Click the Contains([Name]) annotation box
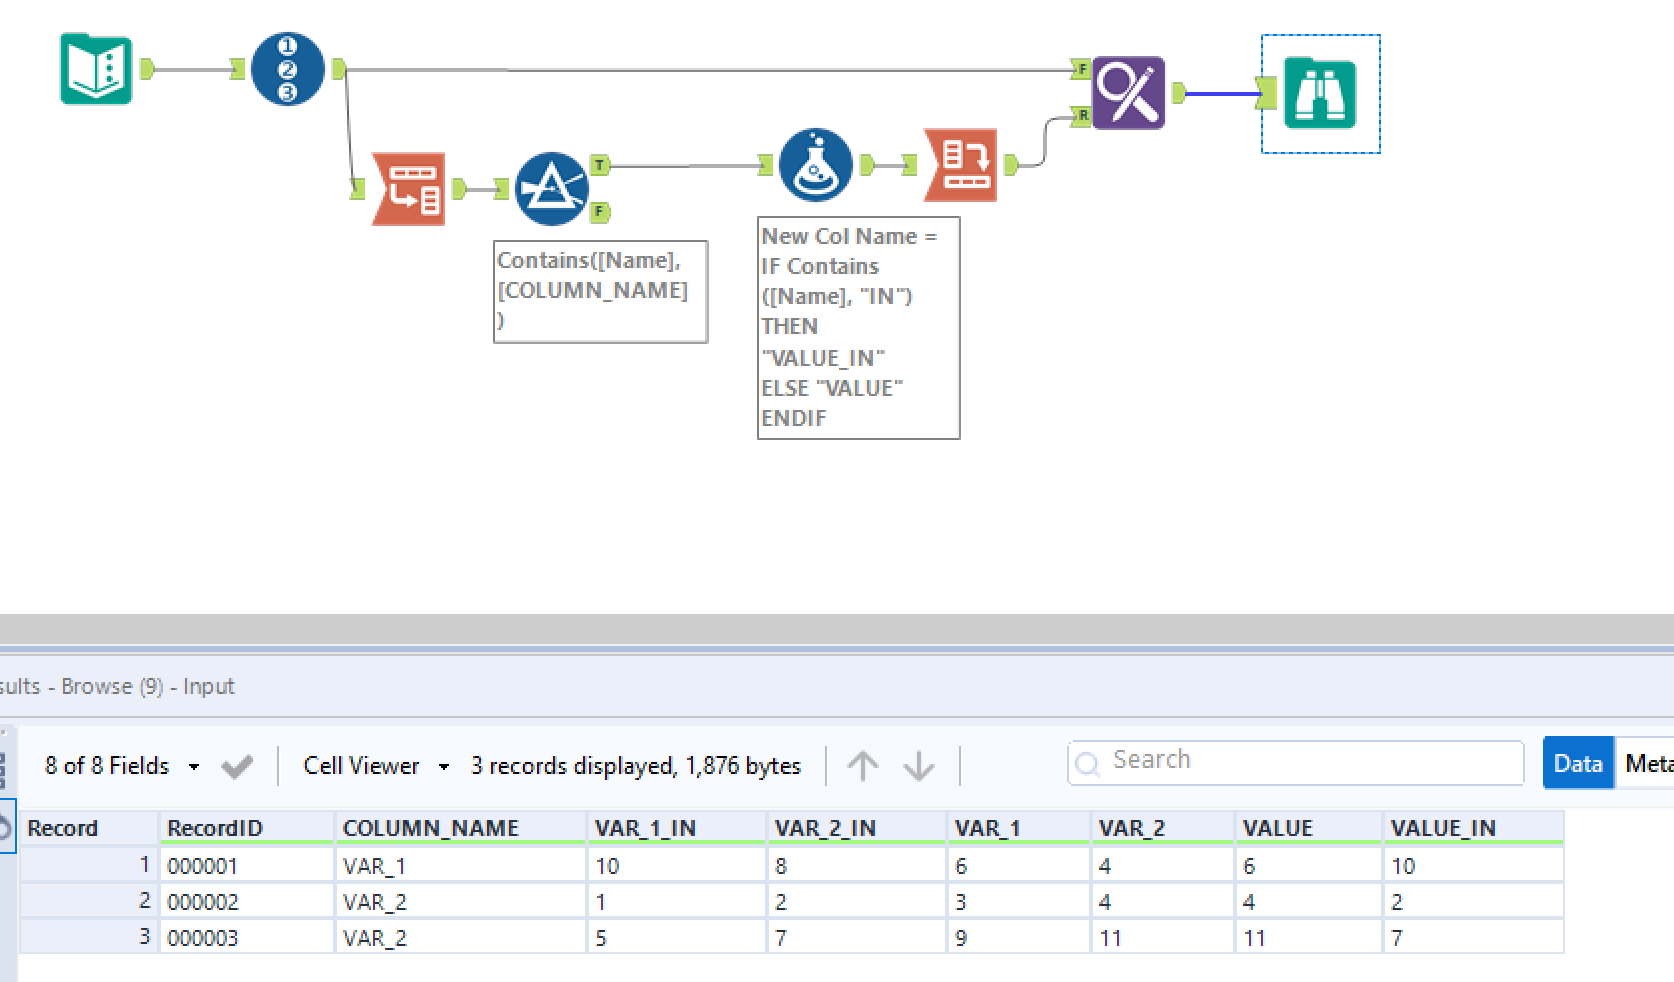The width and height of the screenshot is (1674, 982). click(x=600, y=290)
